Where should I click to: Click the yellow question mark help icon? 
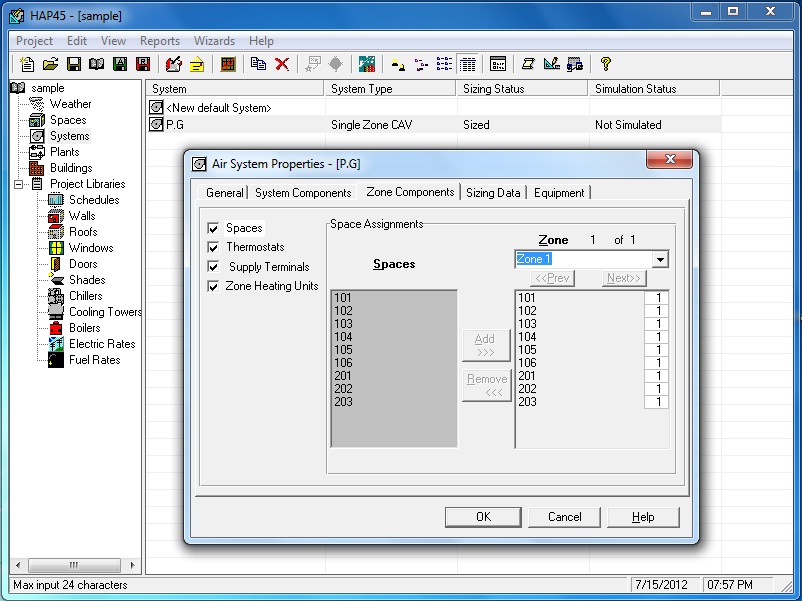(x=606, y=65)
